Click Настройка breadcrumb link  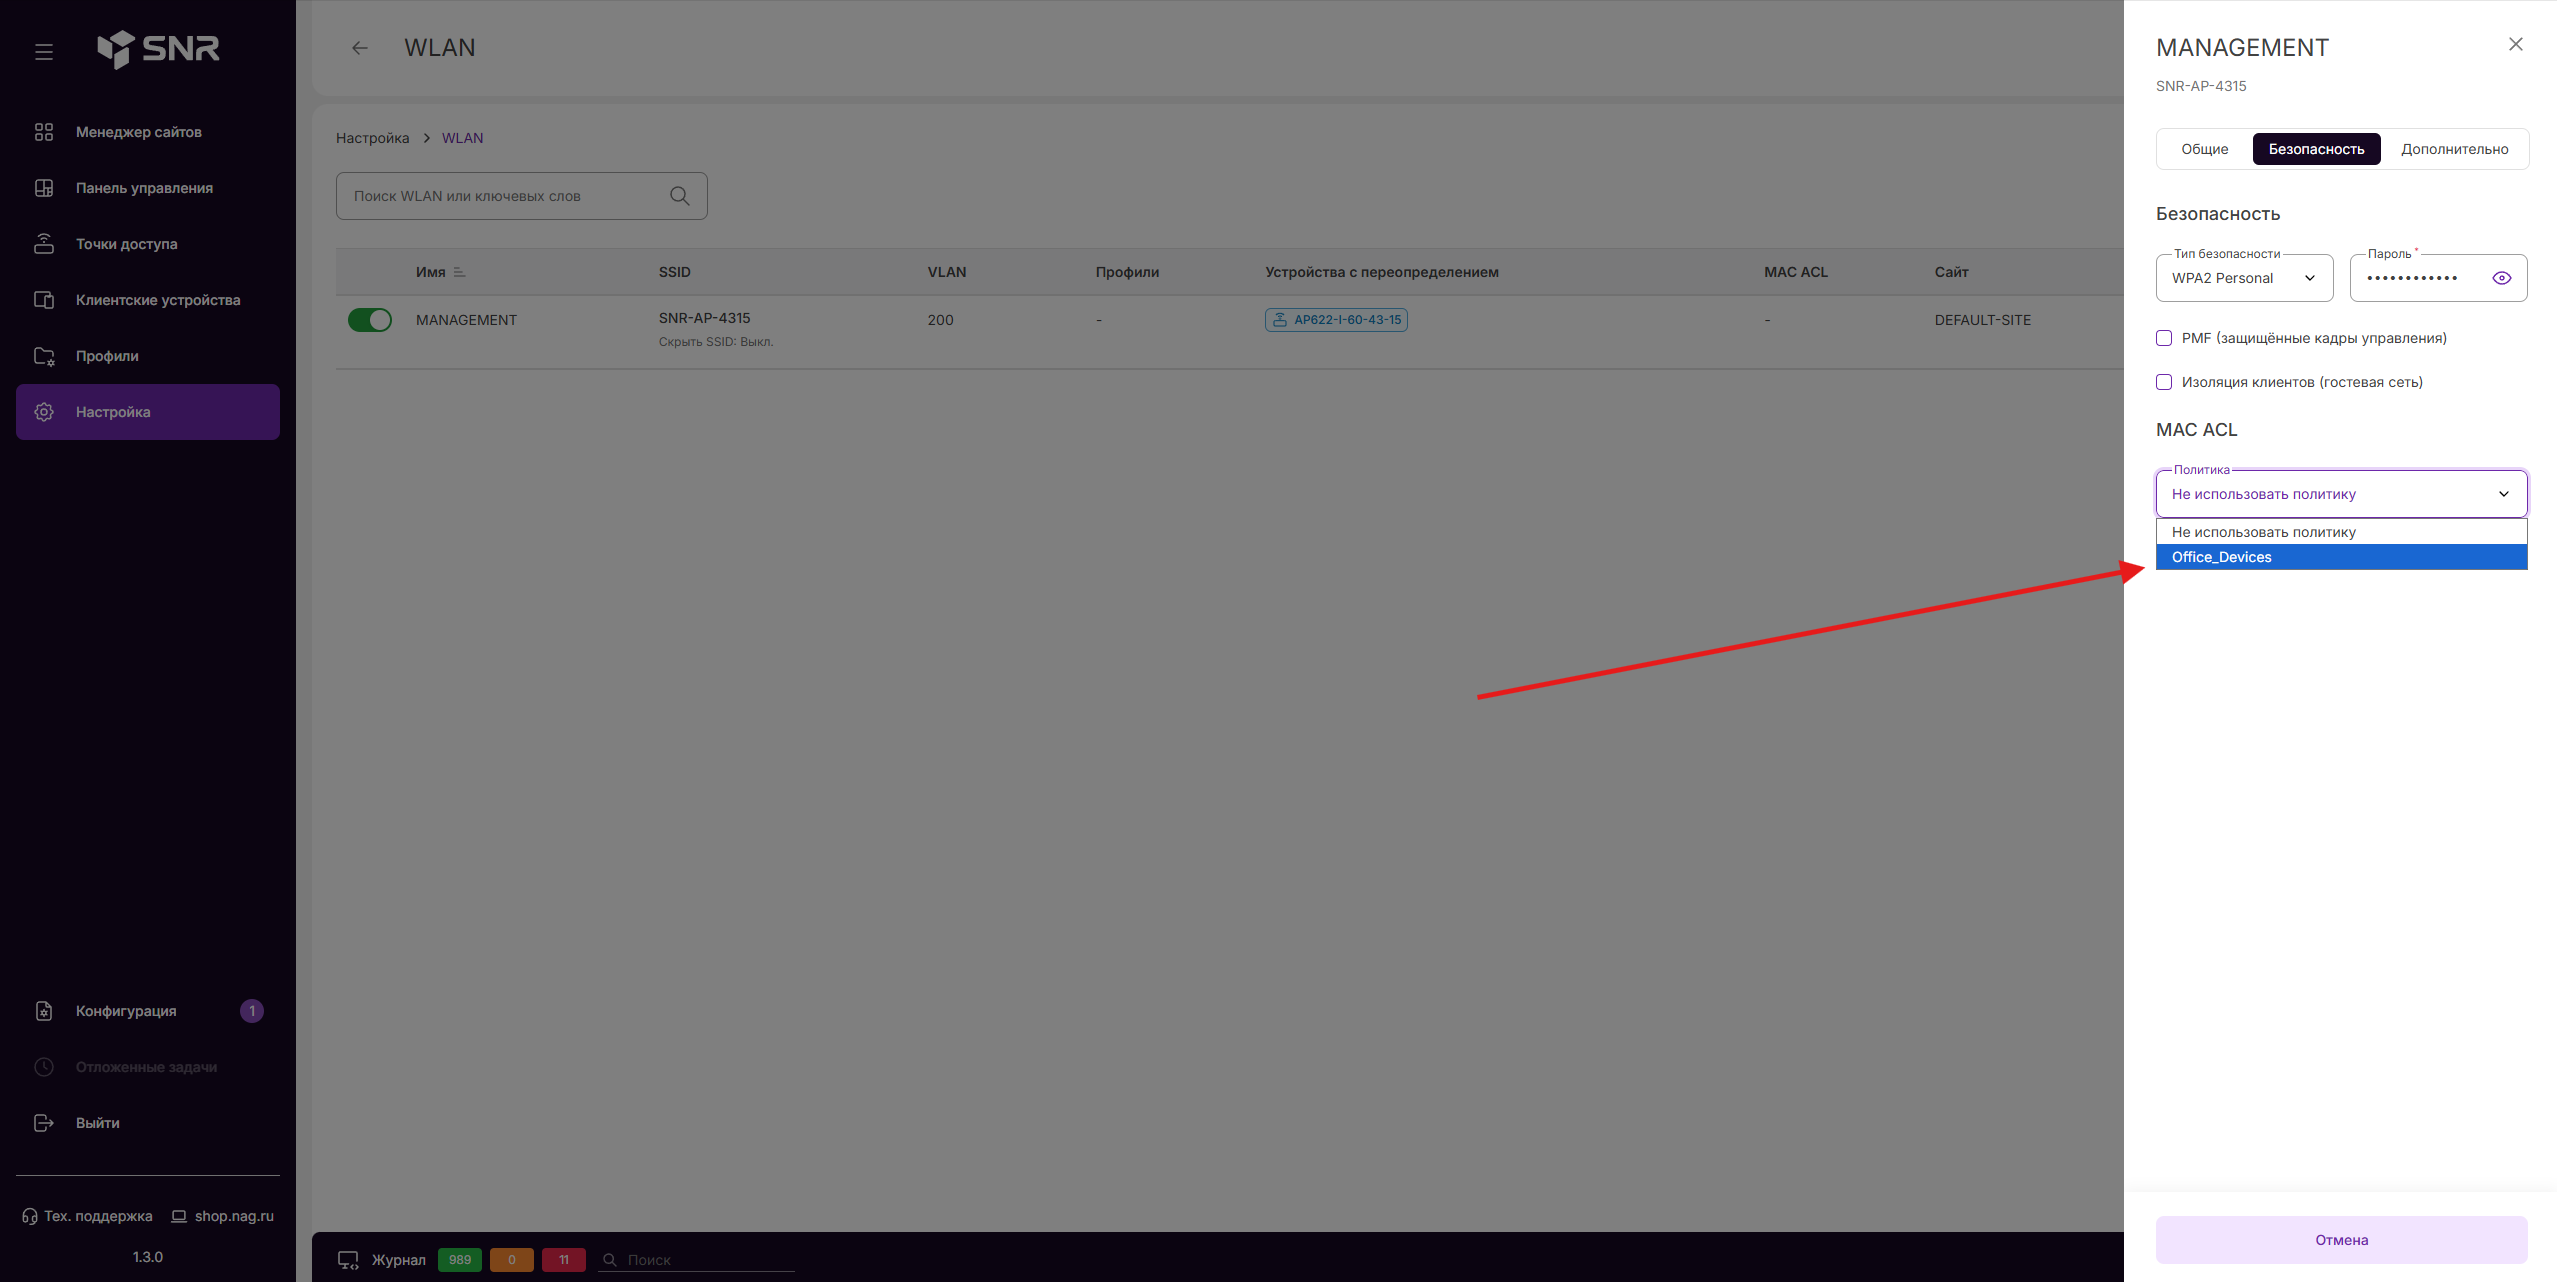click(372, 138)
